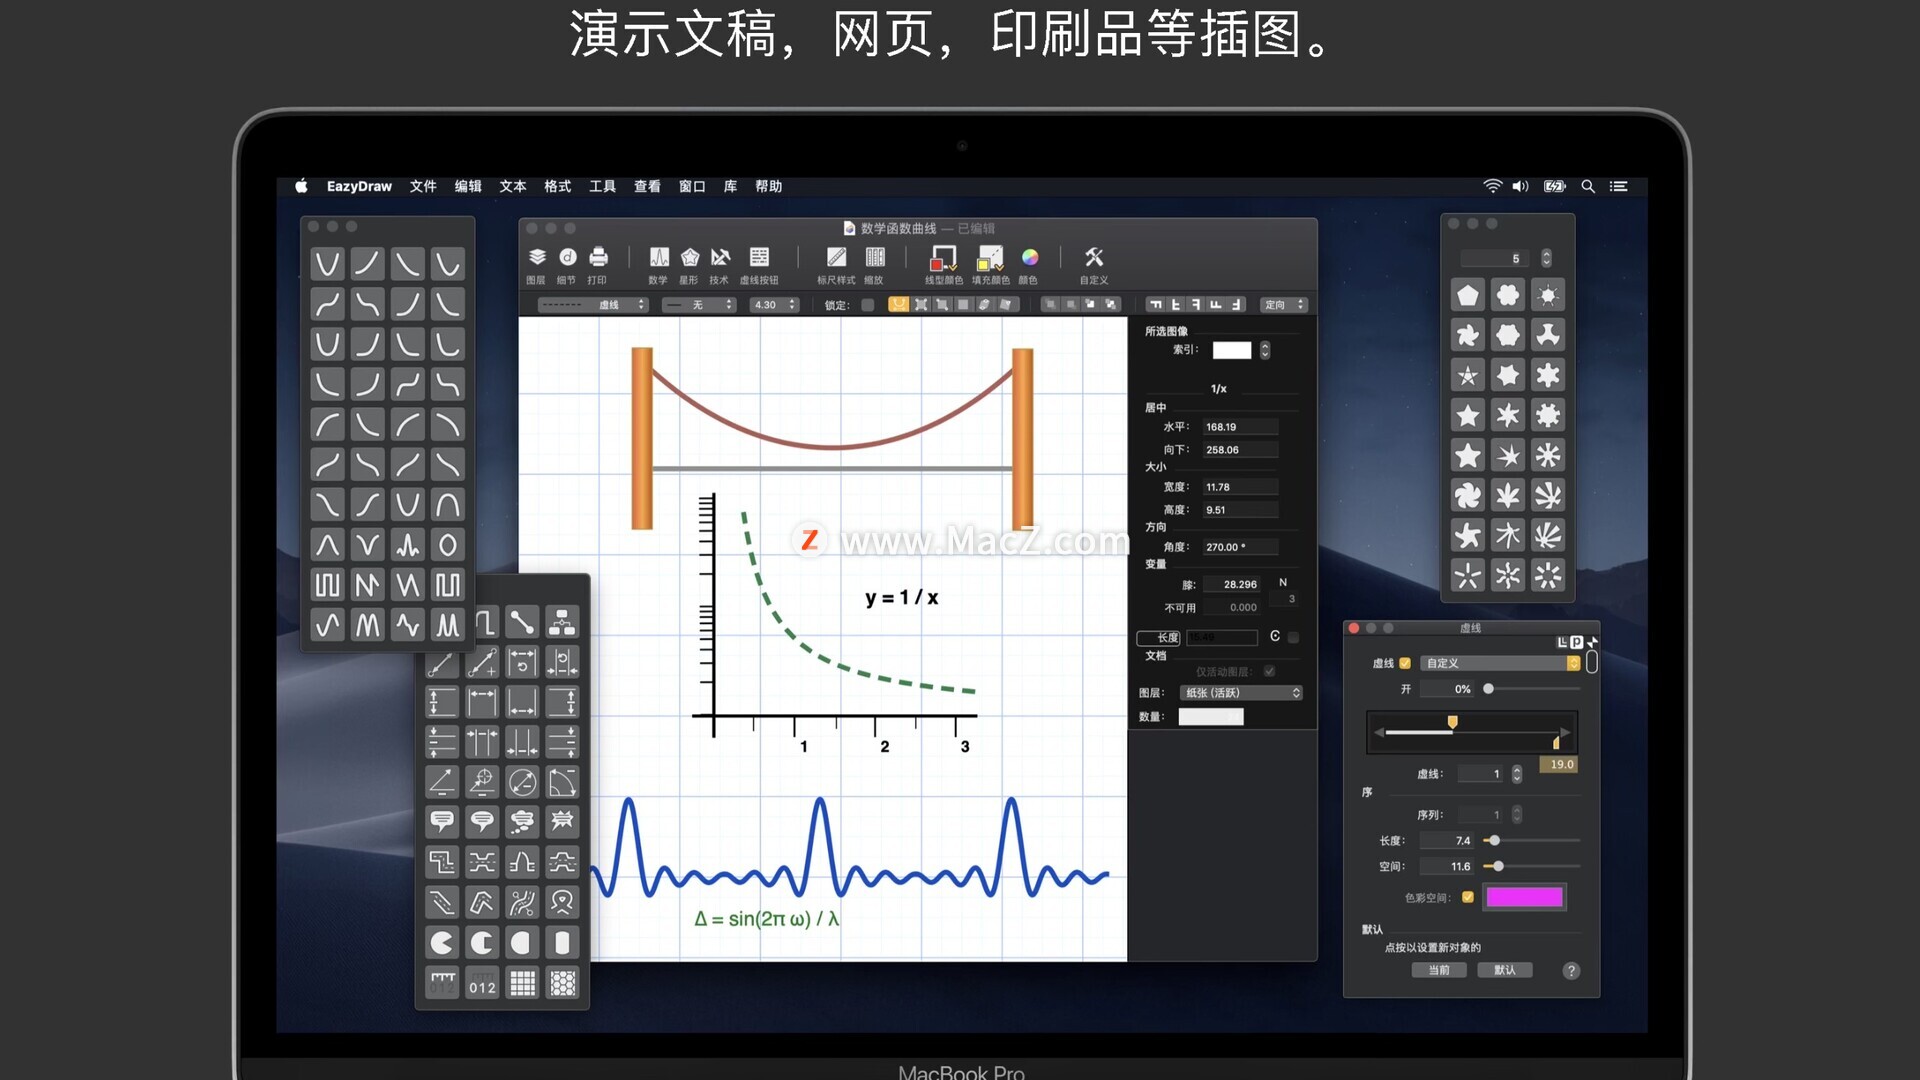The height and width of the screenshot is (1080, 1920).
Task: Click the 填充颜色 fill color icon
Action: (x=990, y=259)
